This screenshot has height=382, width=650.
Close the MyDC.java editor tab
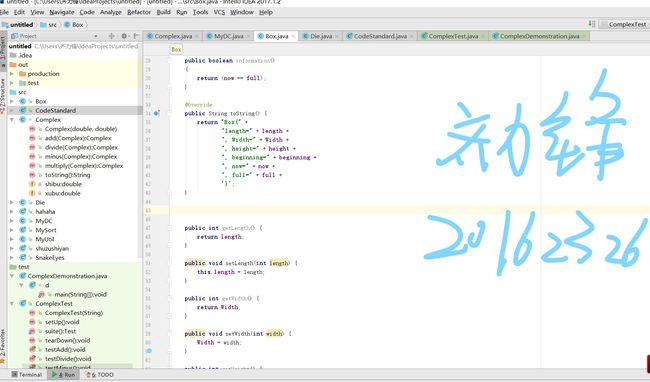(248, 36)
